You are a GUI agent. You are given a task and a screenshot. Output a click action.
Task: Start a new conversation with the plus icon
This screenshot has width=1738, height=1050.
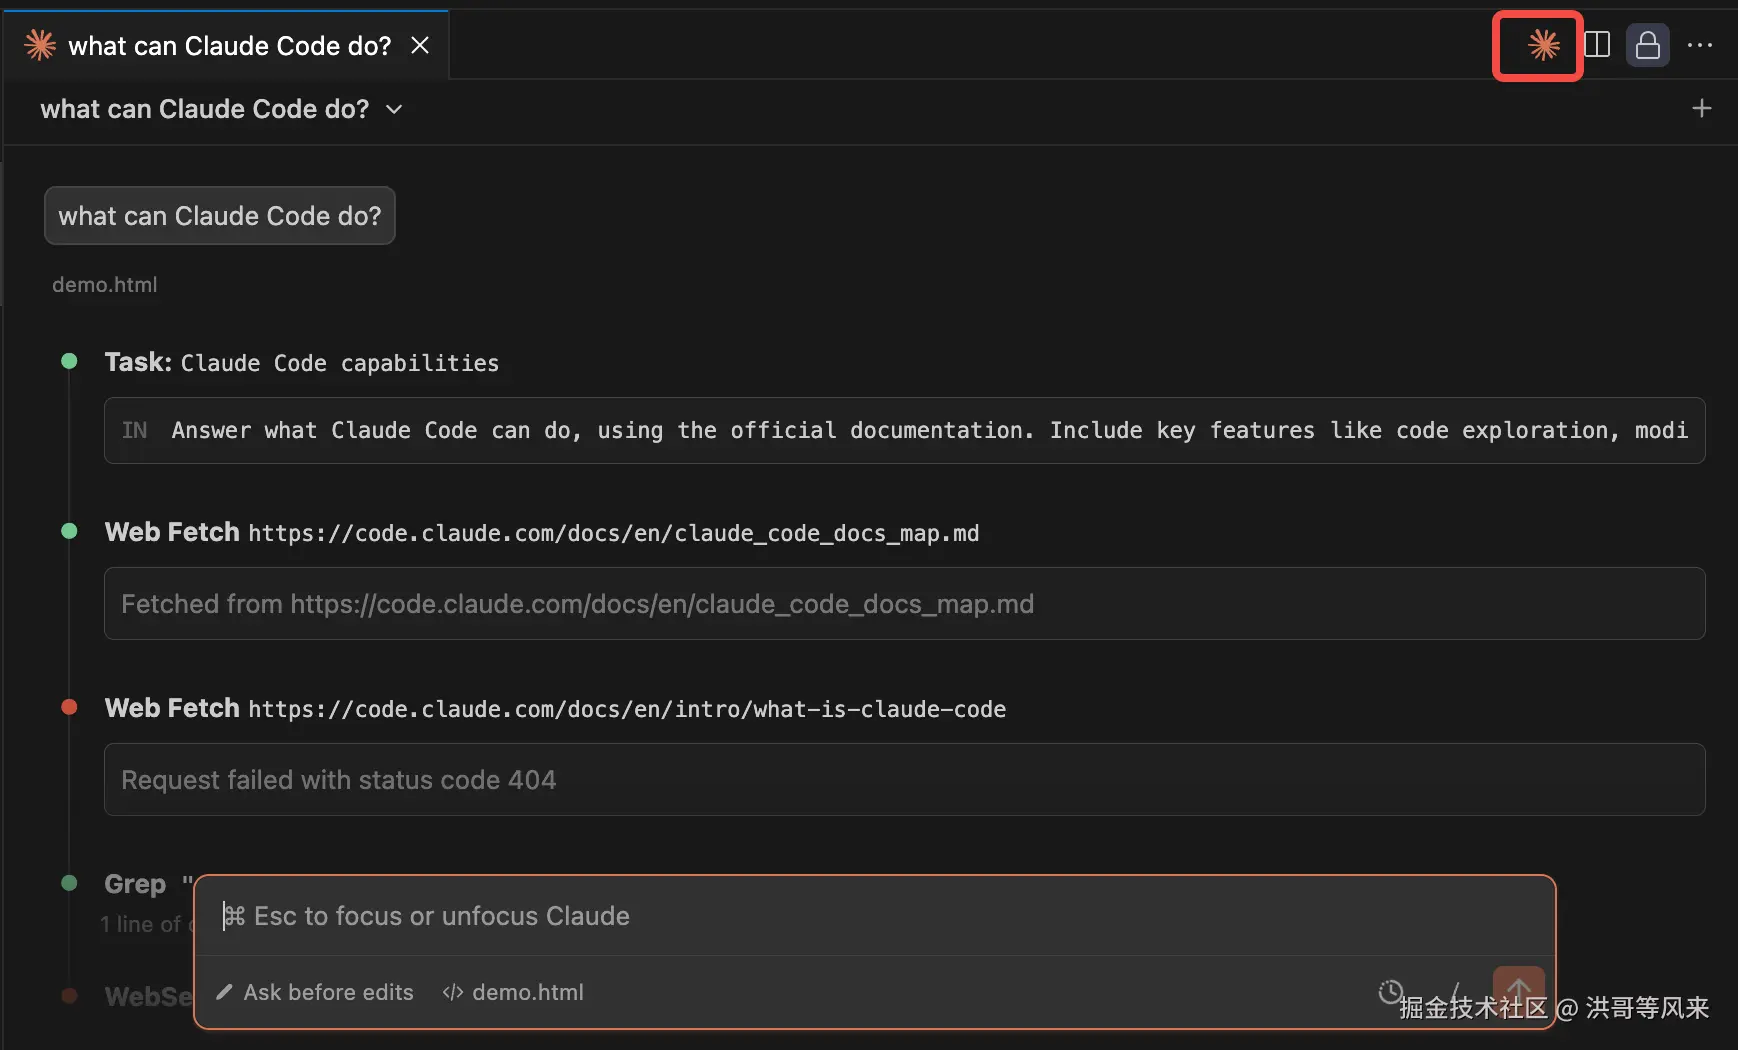(1701, 108)
